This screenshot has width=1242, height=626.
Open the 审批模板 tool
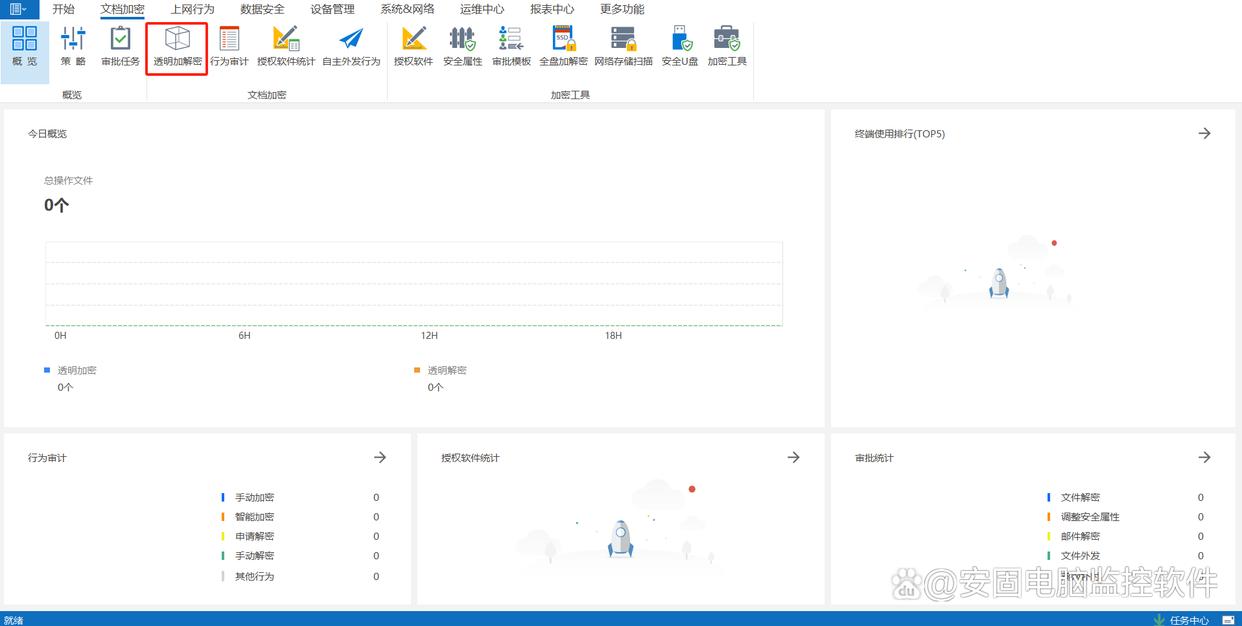pyautogui.click(x=511, y=47)
